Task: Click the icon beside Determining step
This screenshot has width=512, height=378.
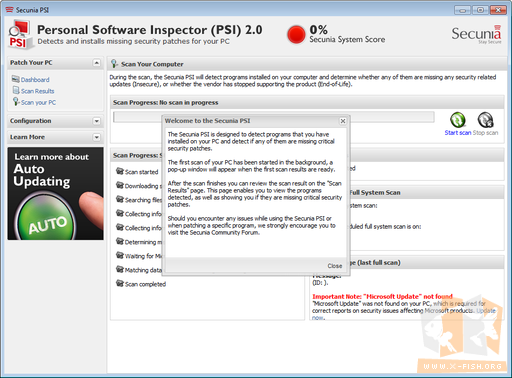Action: tap(120, 241)
